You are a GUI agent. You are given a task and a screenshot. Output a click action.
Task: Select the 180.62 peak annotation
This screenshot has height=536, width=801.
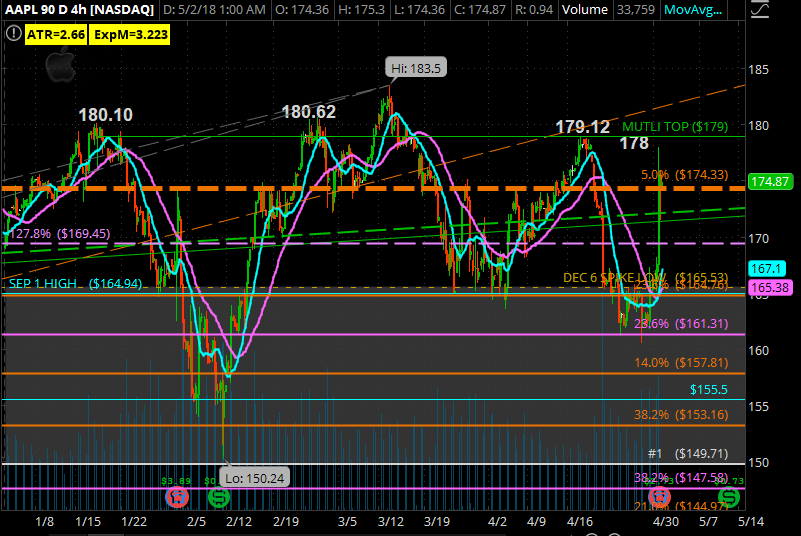[309, 112]
